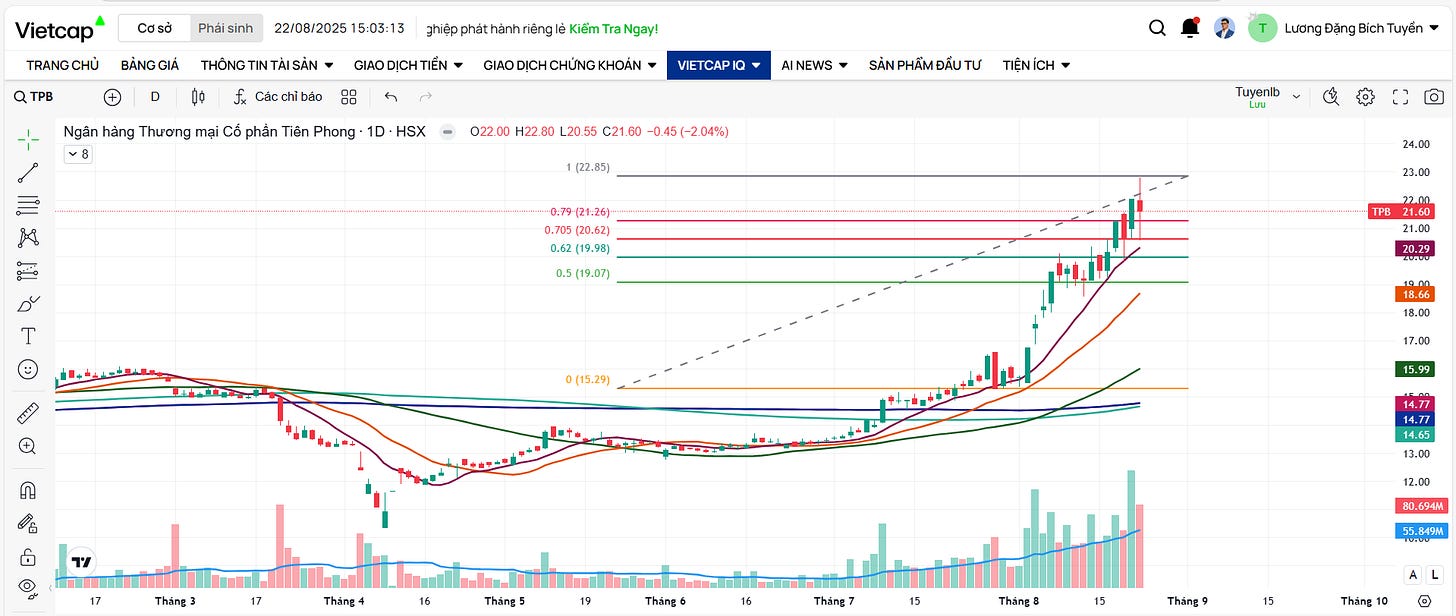Open SẢN PHẨM ĐẦU TƯ tab
This screenshot has width=1456, height=616.
click(925, 65)
